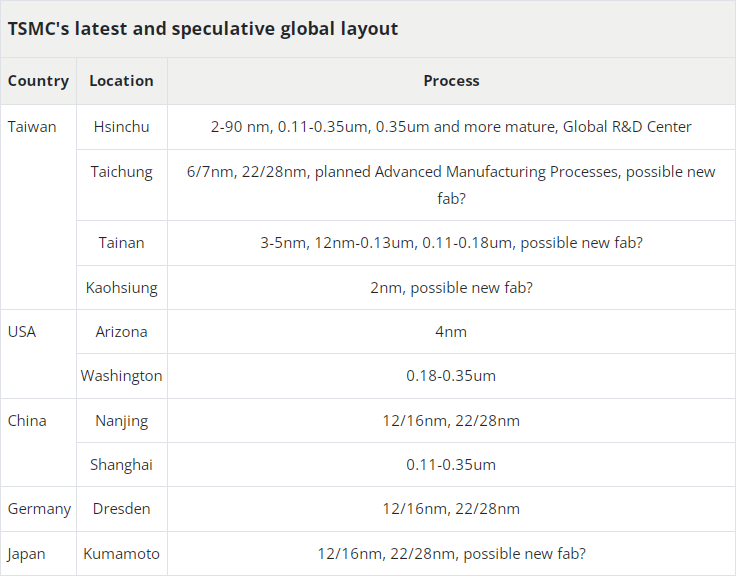Click the Kaohsiung location cell
Image resolution: width=736 pixels, height=576 pixels.
(121, 288)
